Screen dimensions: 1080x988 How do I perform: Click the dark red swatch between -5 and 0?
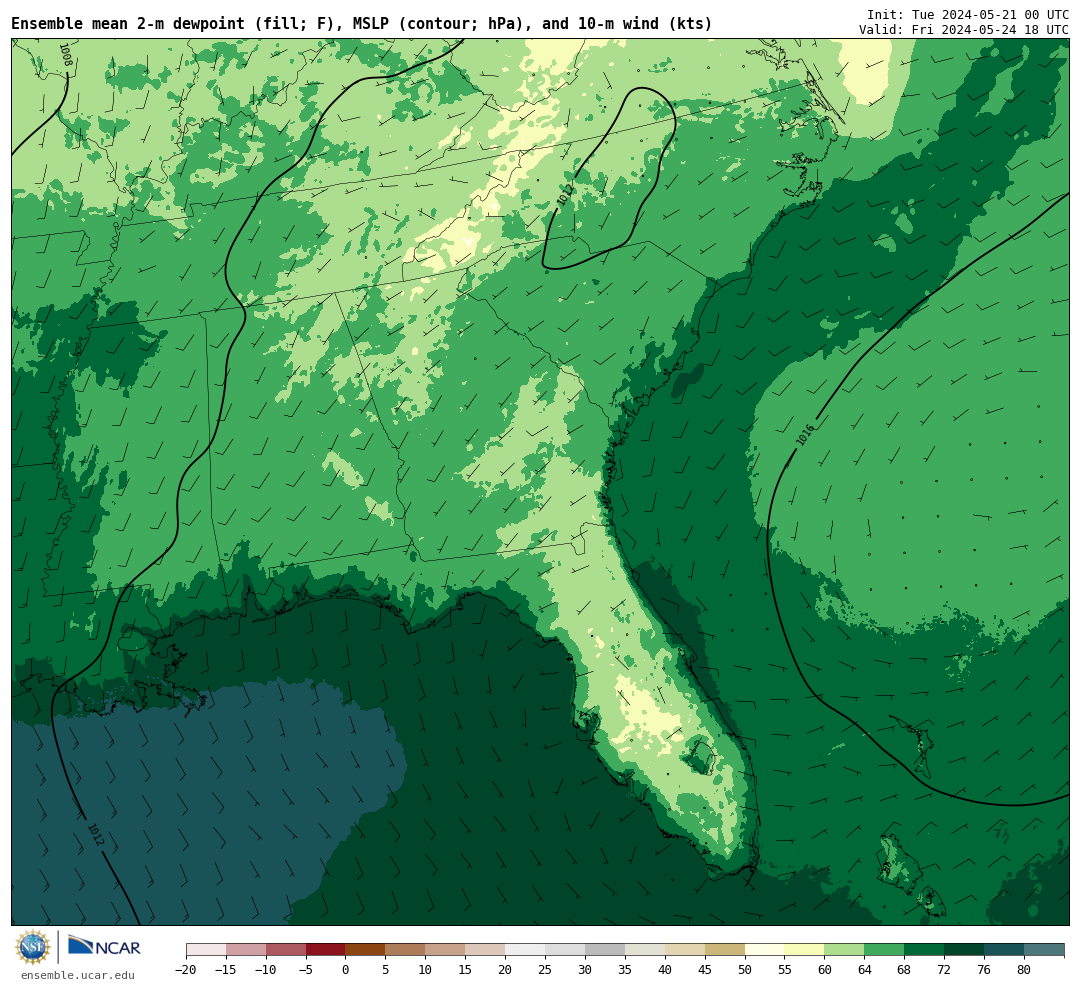click(x=325, y=950)
